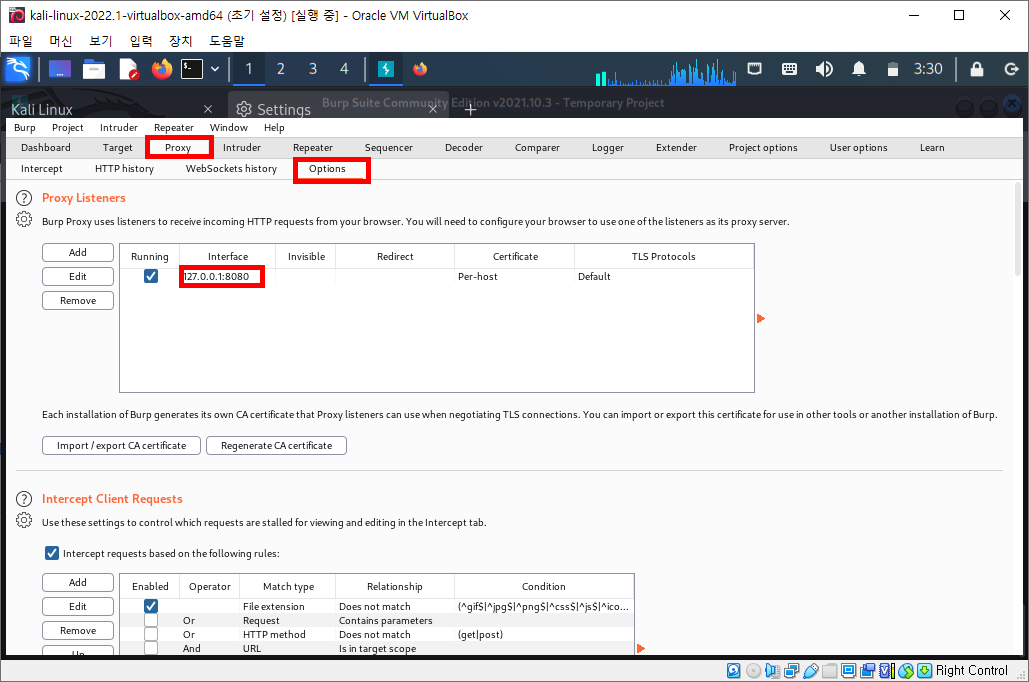Click the log out panel icon
1029x682 pixels.
click(1011, 68)
